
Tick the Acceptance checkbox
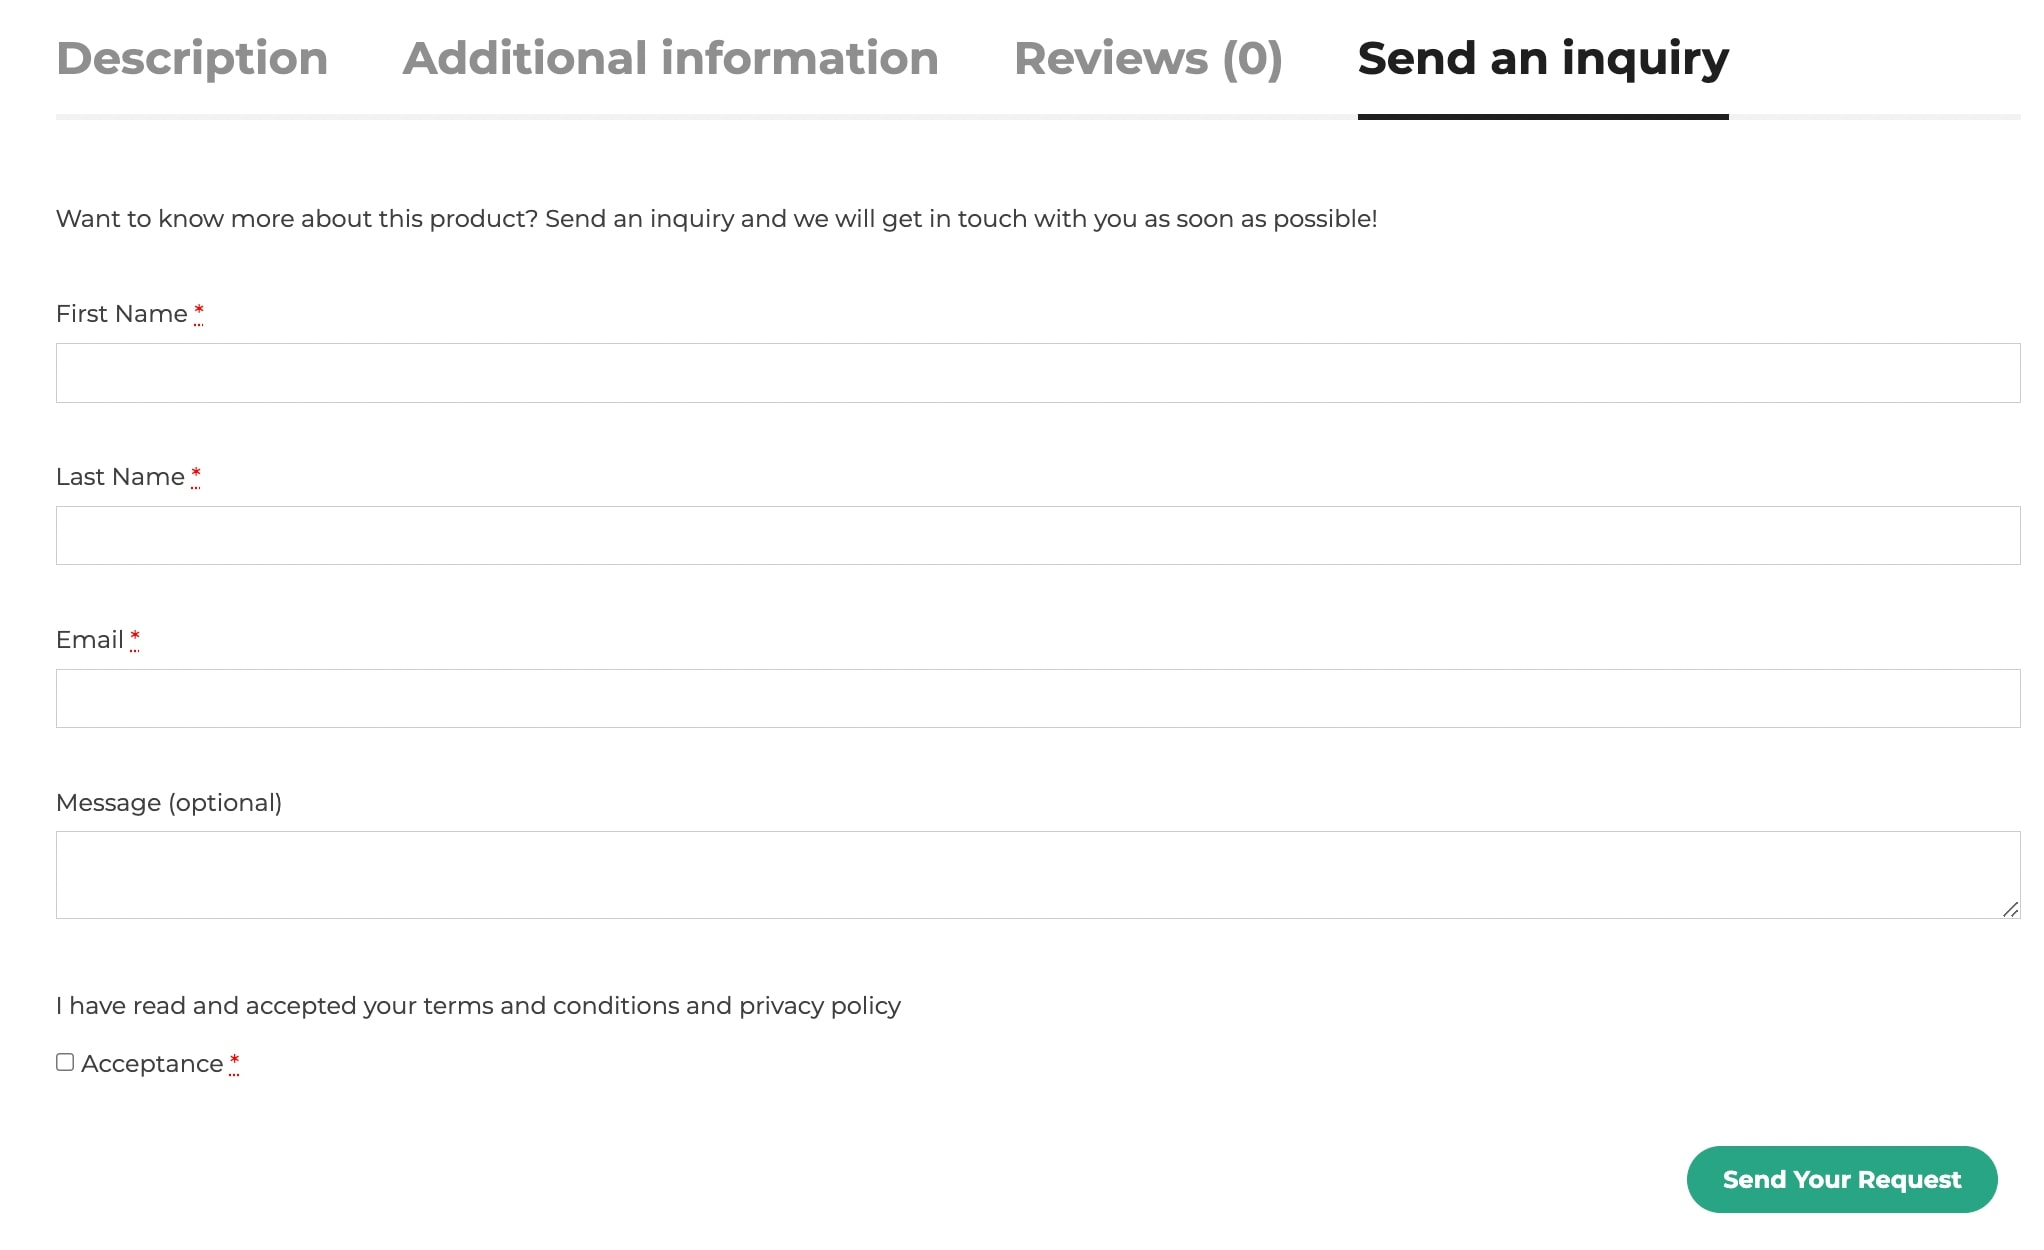pos(65,1062)
